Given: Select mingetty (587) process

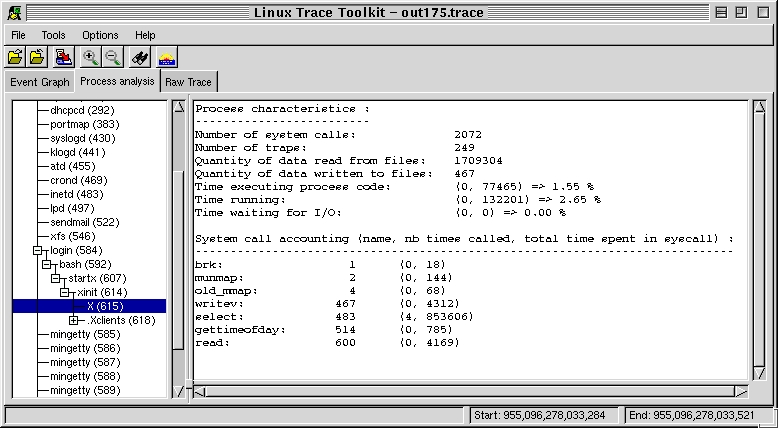Looking at the screenshot, I should pos(85,362).
